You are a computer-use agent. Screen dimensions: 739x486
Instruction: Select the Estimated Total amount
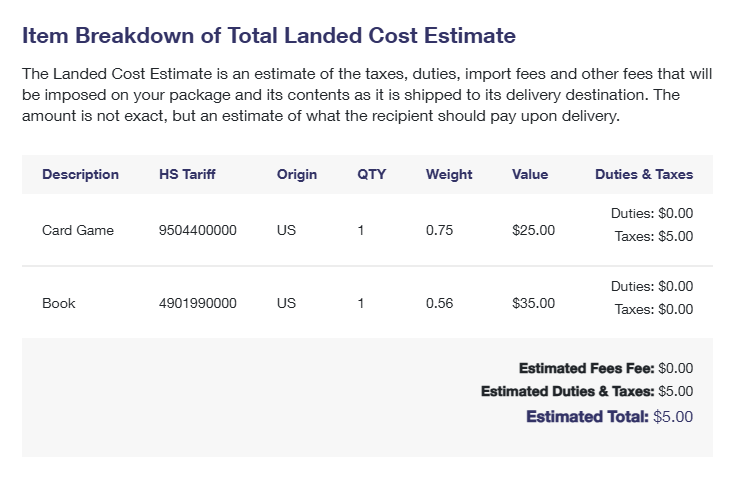tap(672, 416)
